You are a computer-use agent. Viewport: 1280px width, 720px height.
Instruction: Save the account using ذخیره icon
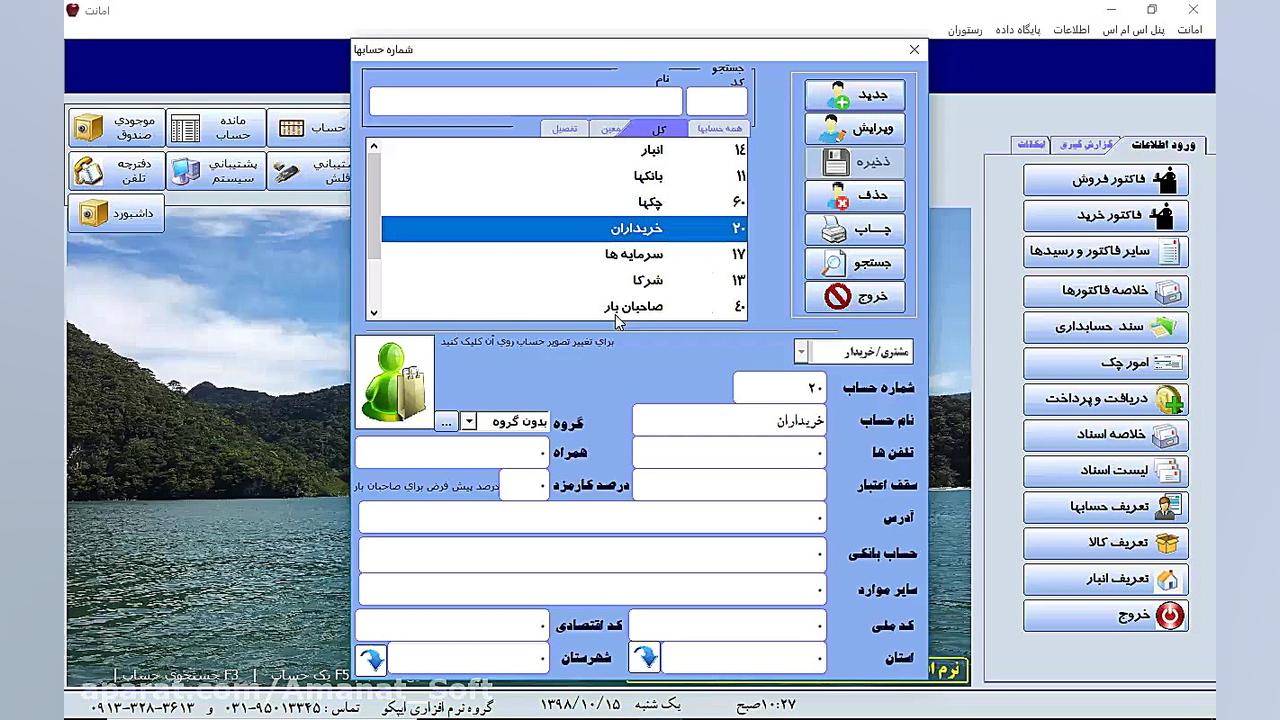[x=854, y=162]
